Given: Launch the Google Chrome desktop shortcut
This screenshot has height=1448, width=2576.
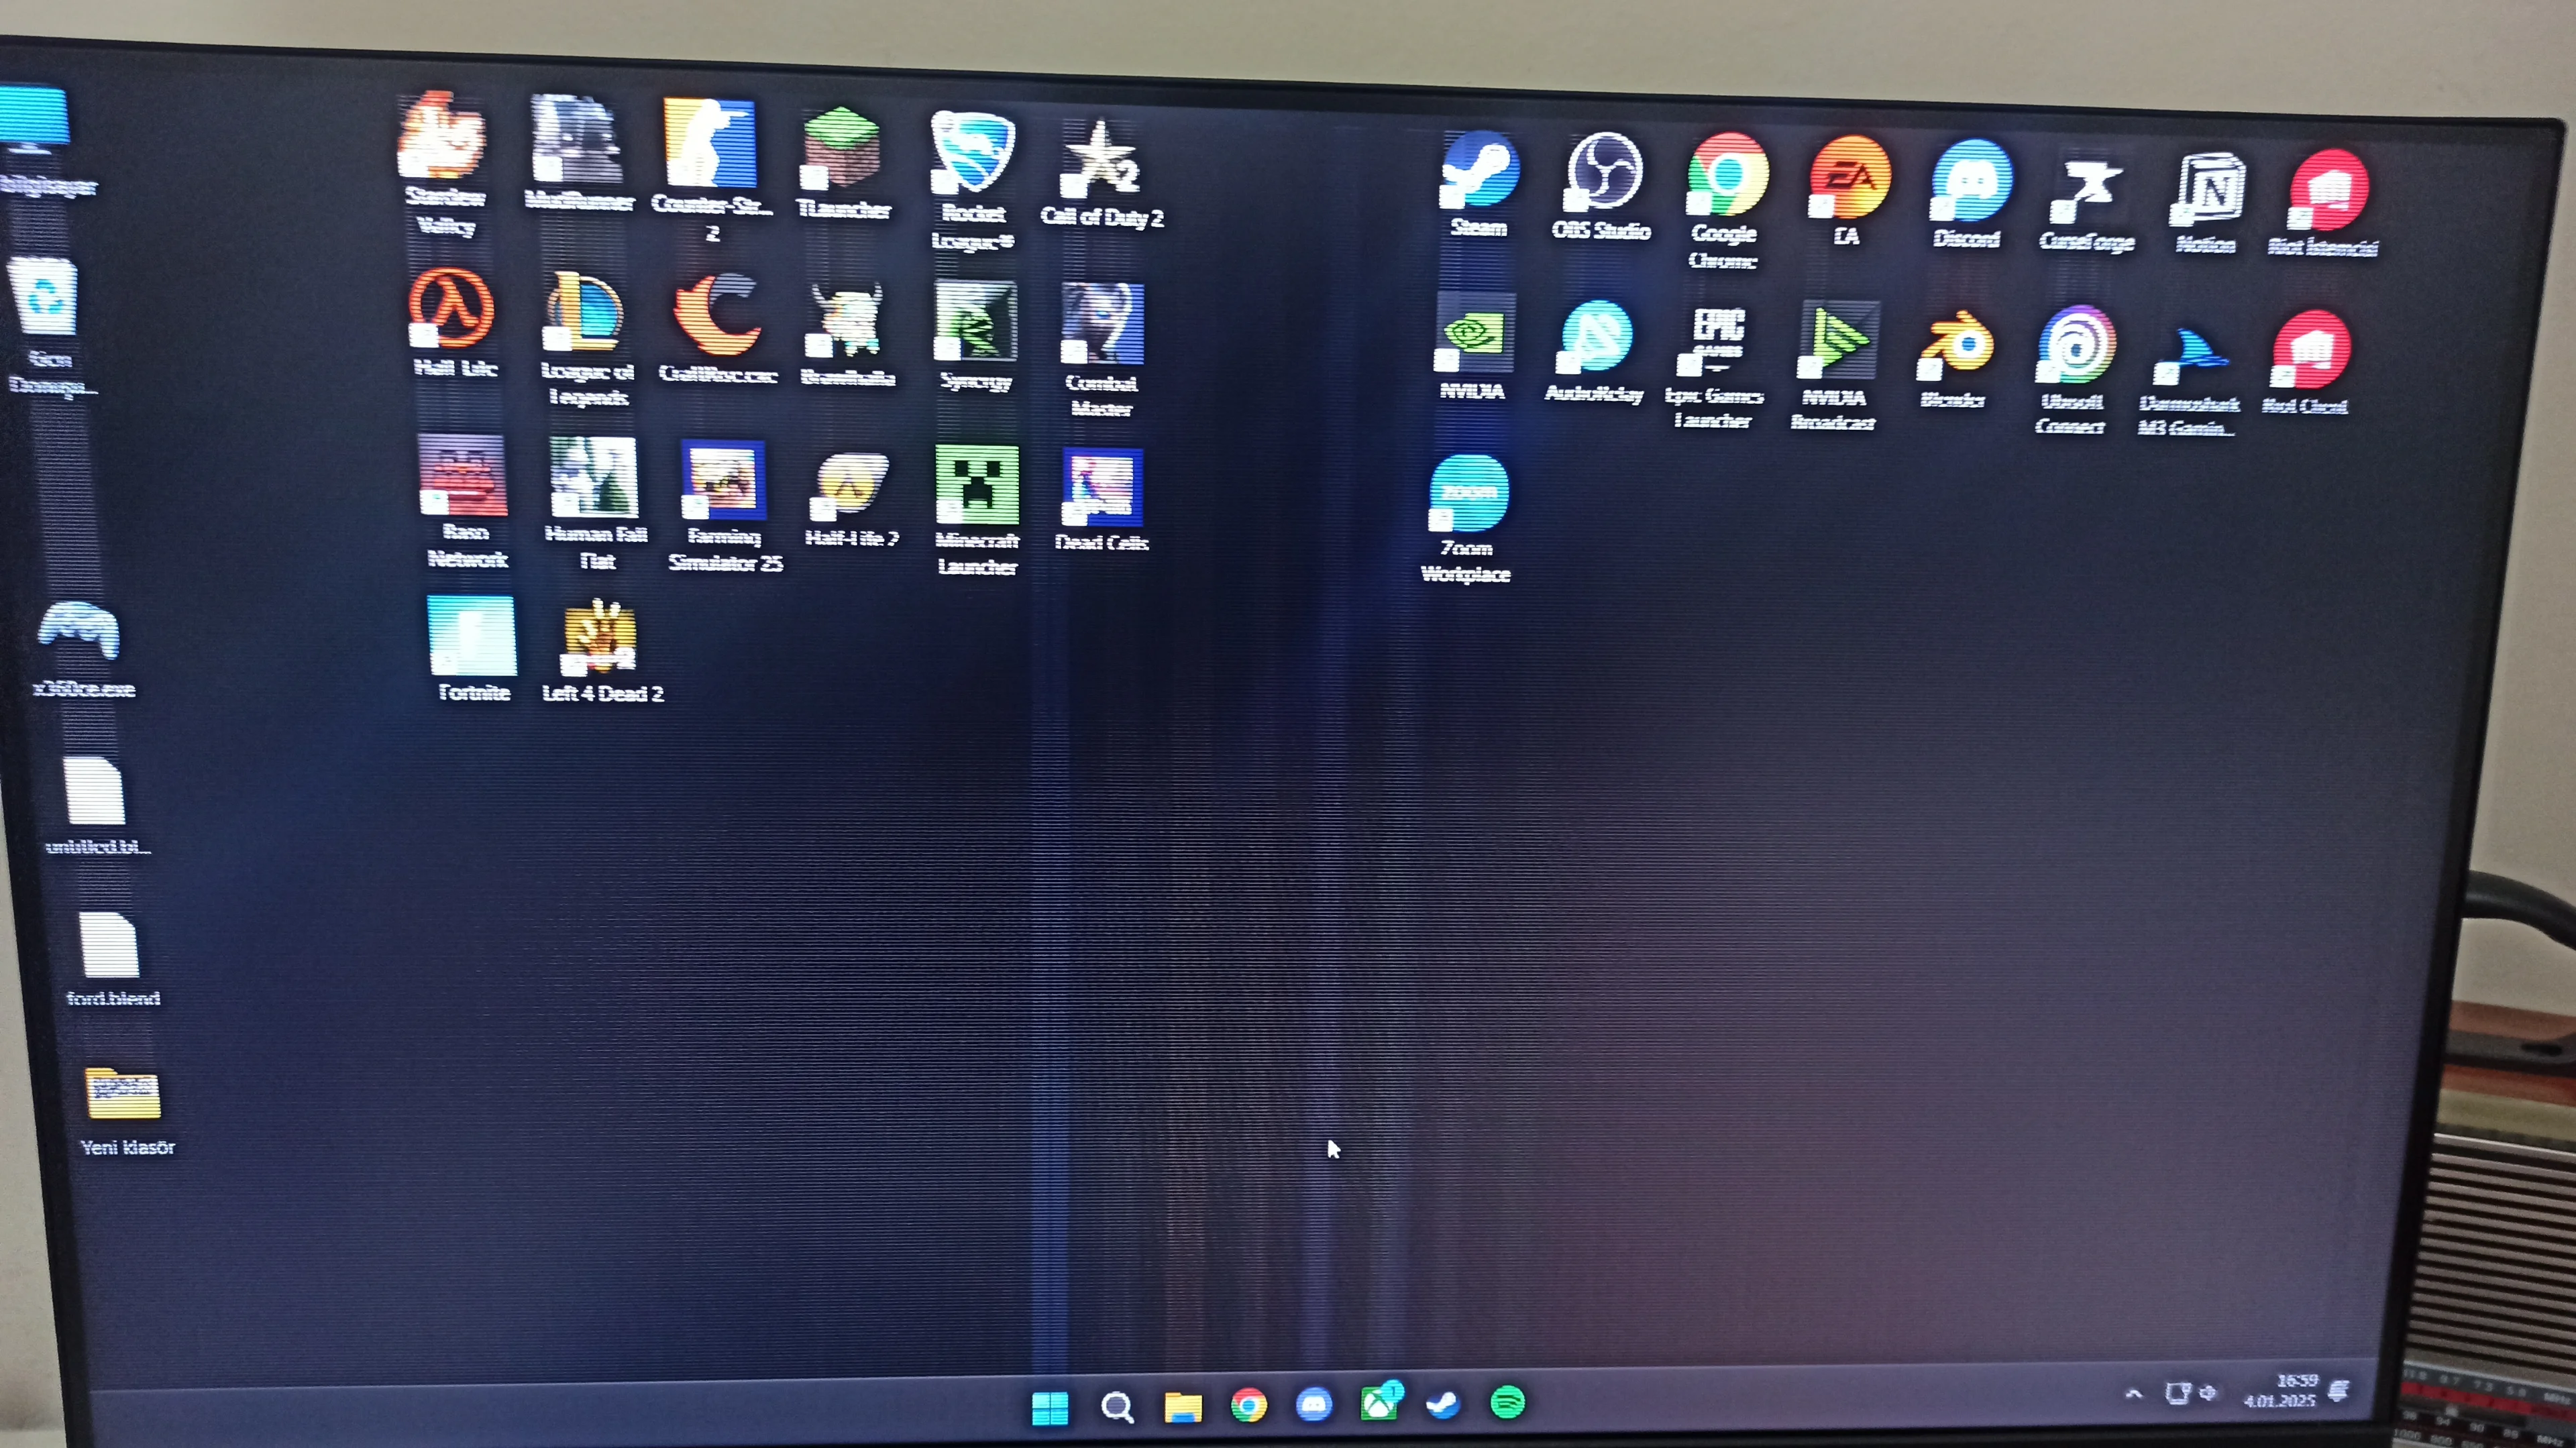Looking at the screenshot, I should [1727, 175].
